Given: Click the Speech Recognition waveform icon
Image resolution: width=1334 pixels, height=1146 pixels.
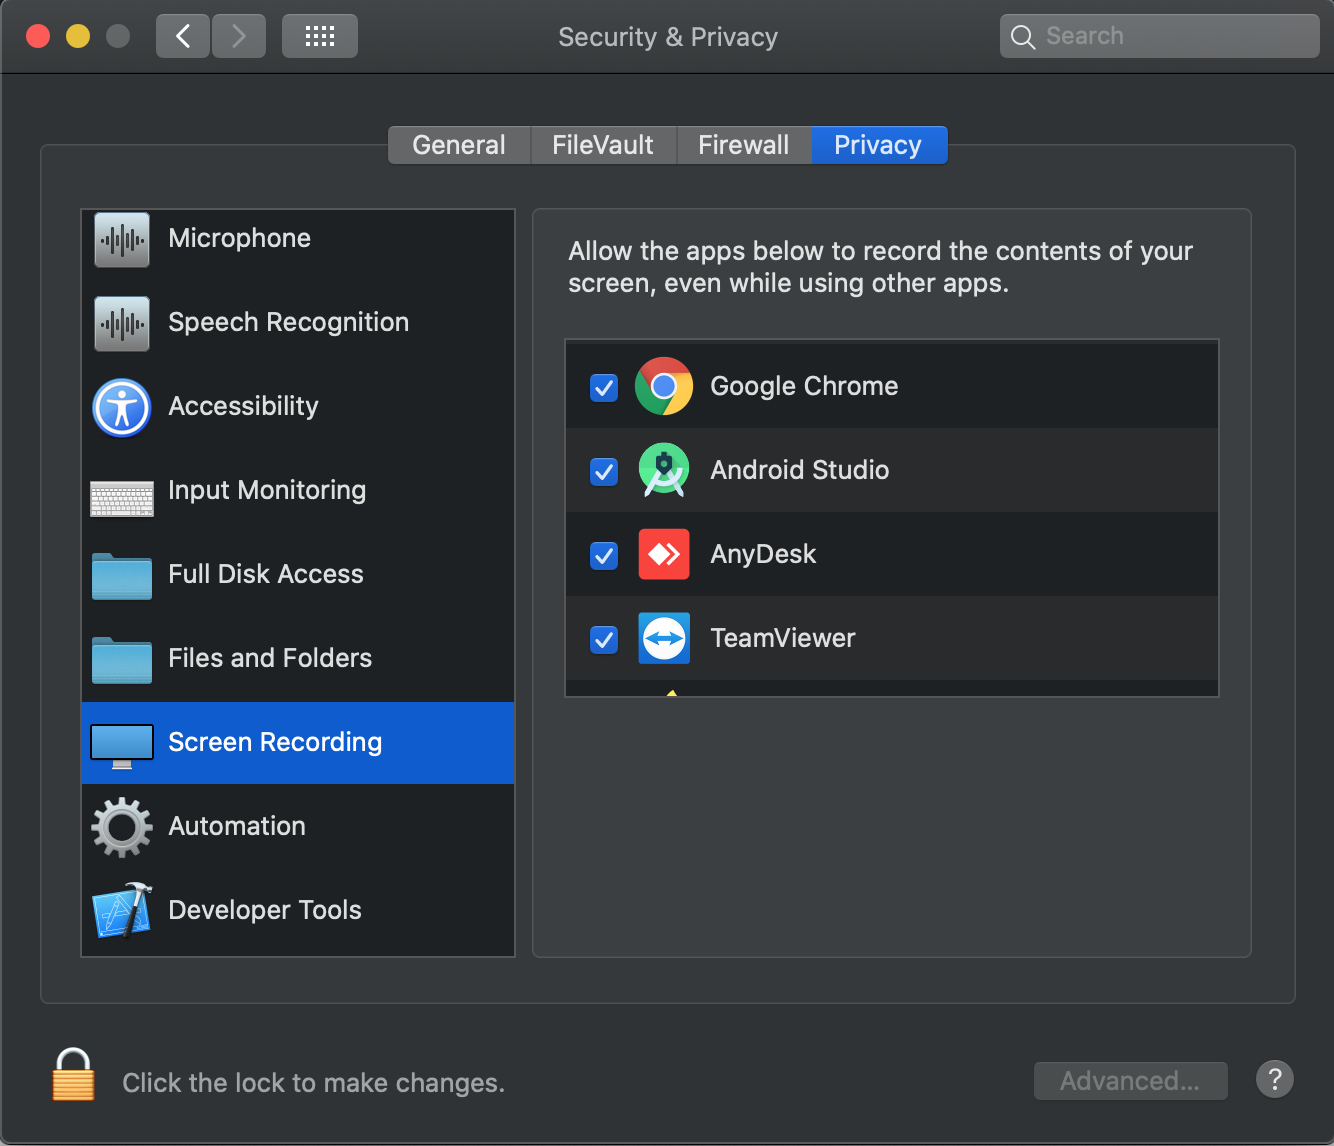Looking at the screenshot, I should click(122, 323).
